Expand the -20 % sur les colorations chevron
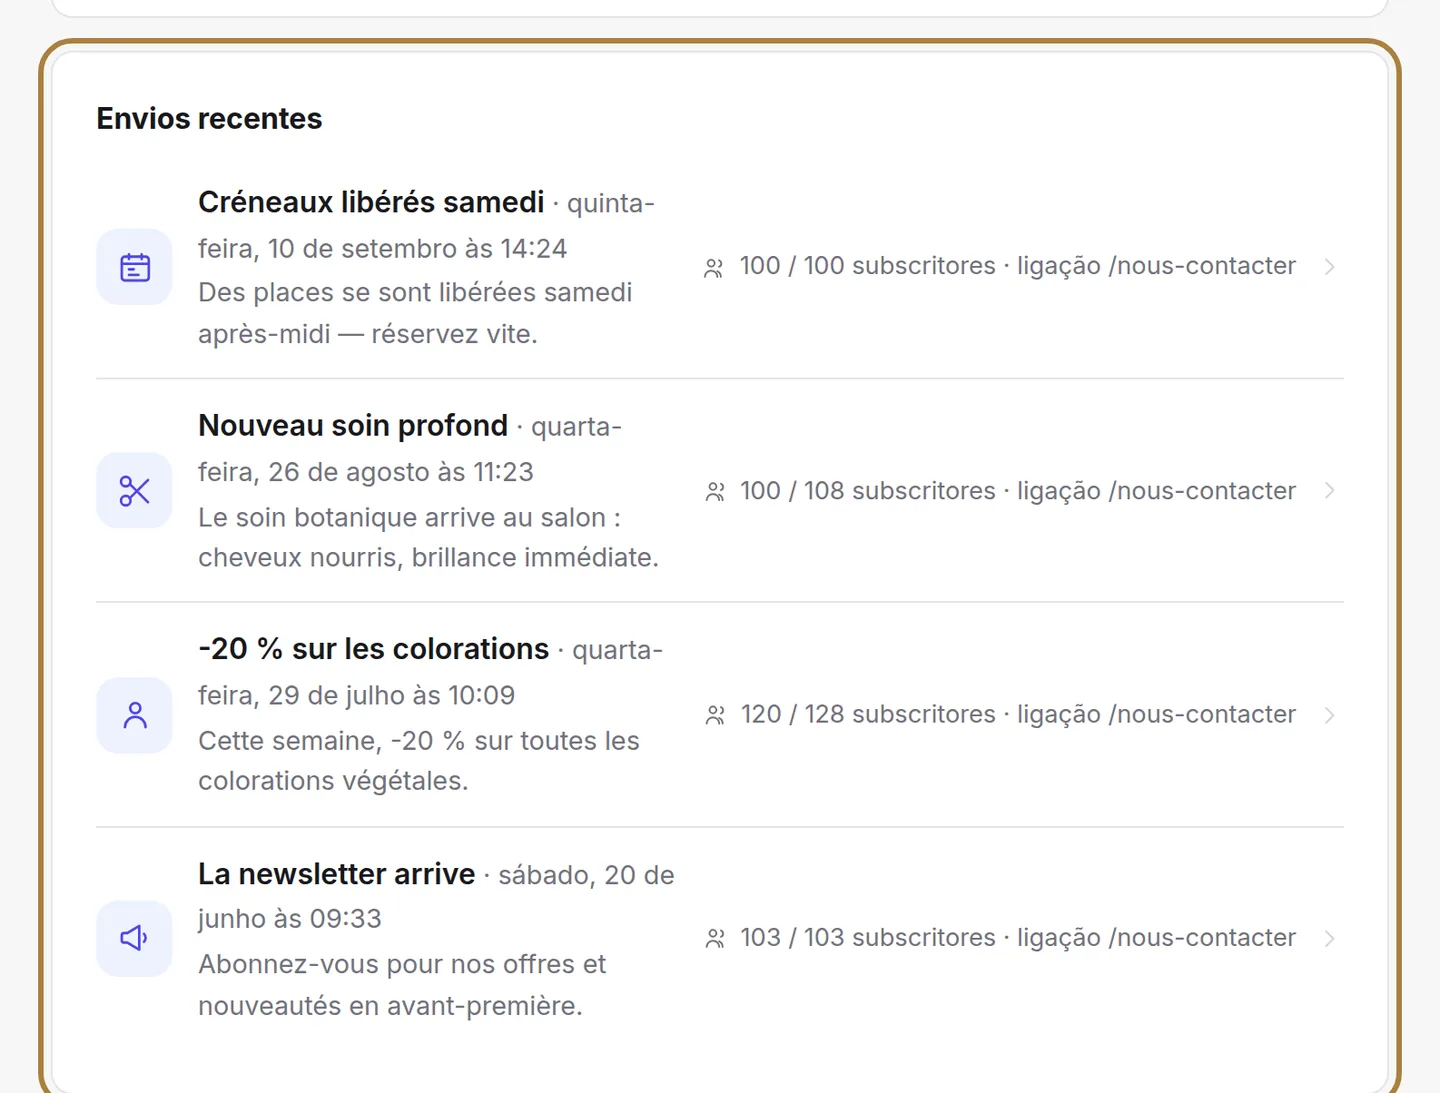 pos(1329,715)
